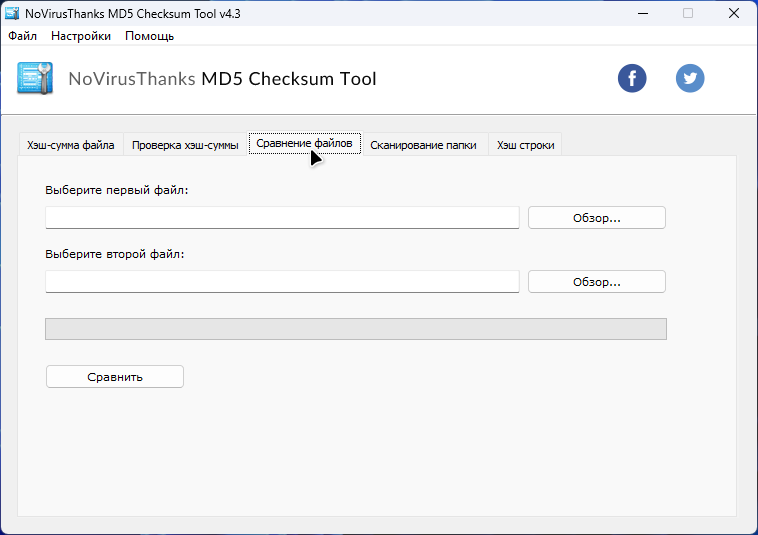Browse for the first file with Обзор
758x535 pixels.
(597, 217)
